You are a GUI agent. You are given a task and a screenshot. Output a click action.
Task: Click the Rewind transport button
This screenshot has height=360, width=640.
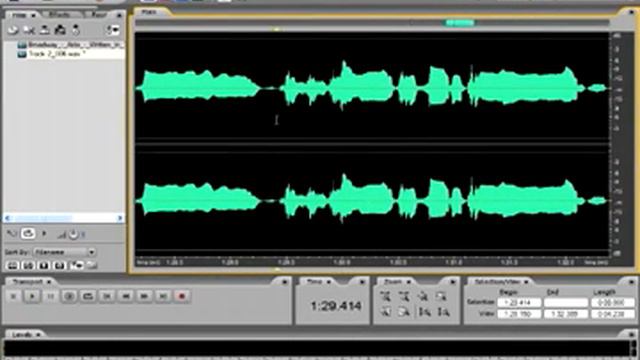coord(126,296)
